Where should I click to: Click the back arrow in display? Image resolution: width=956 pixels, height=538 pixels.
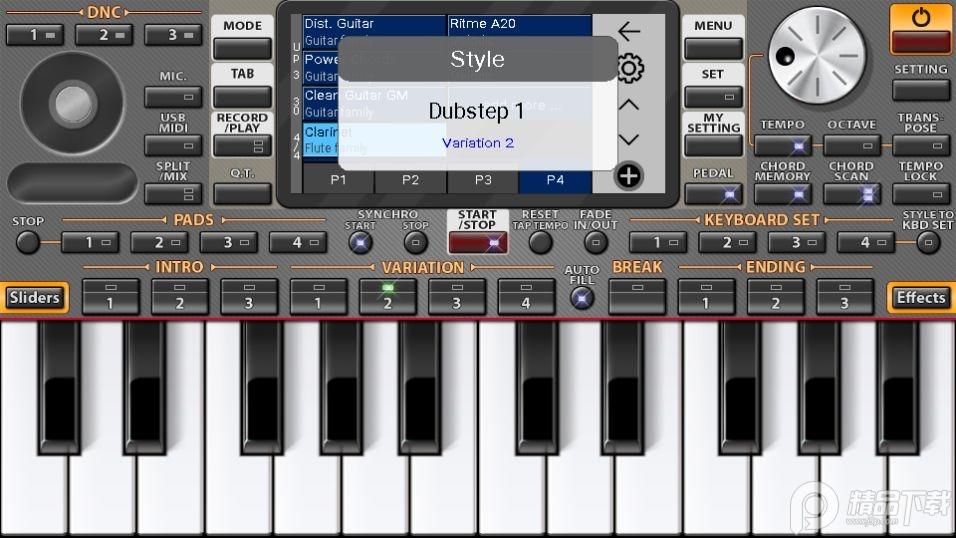629,32
